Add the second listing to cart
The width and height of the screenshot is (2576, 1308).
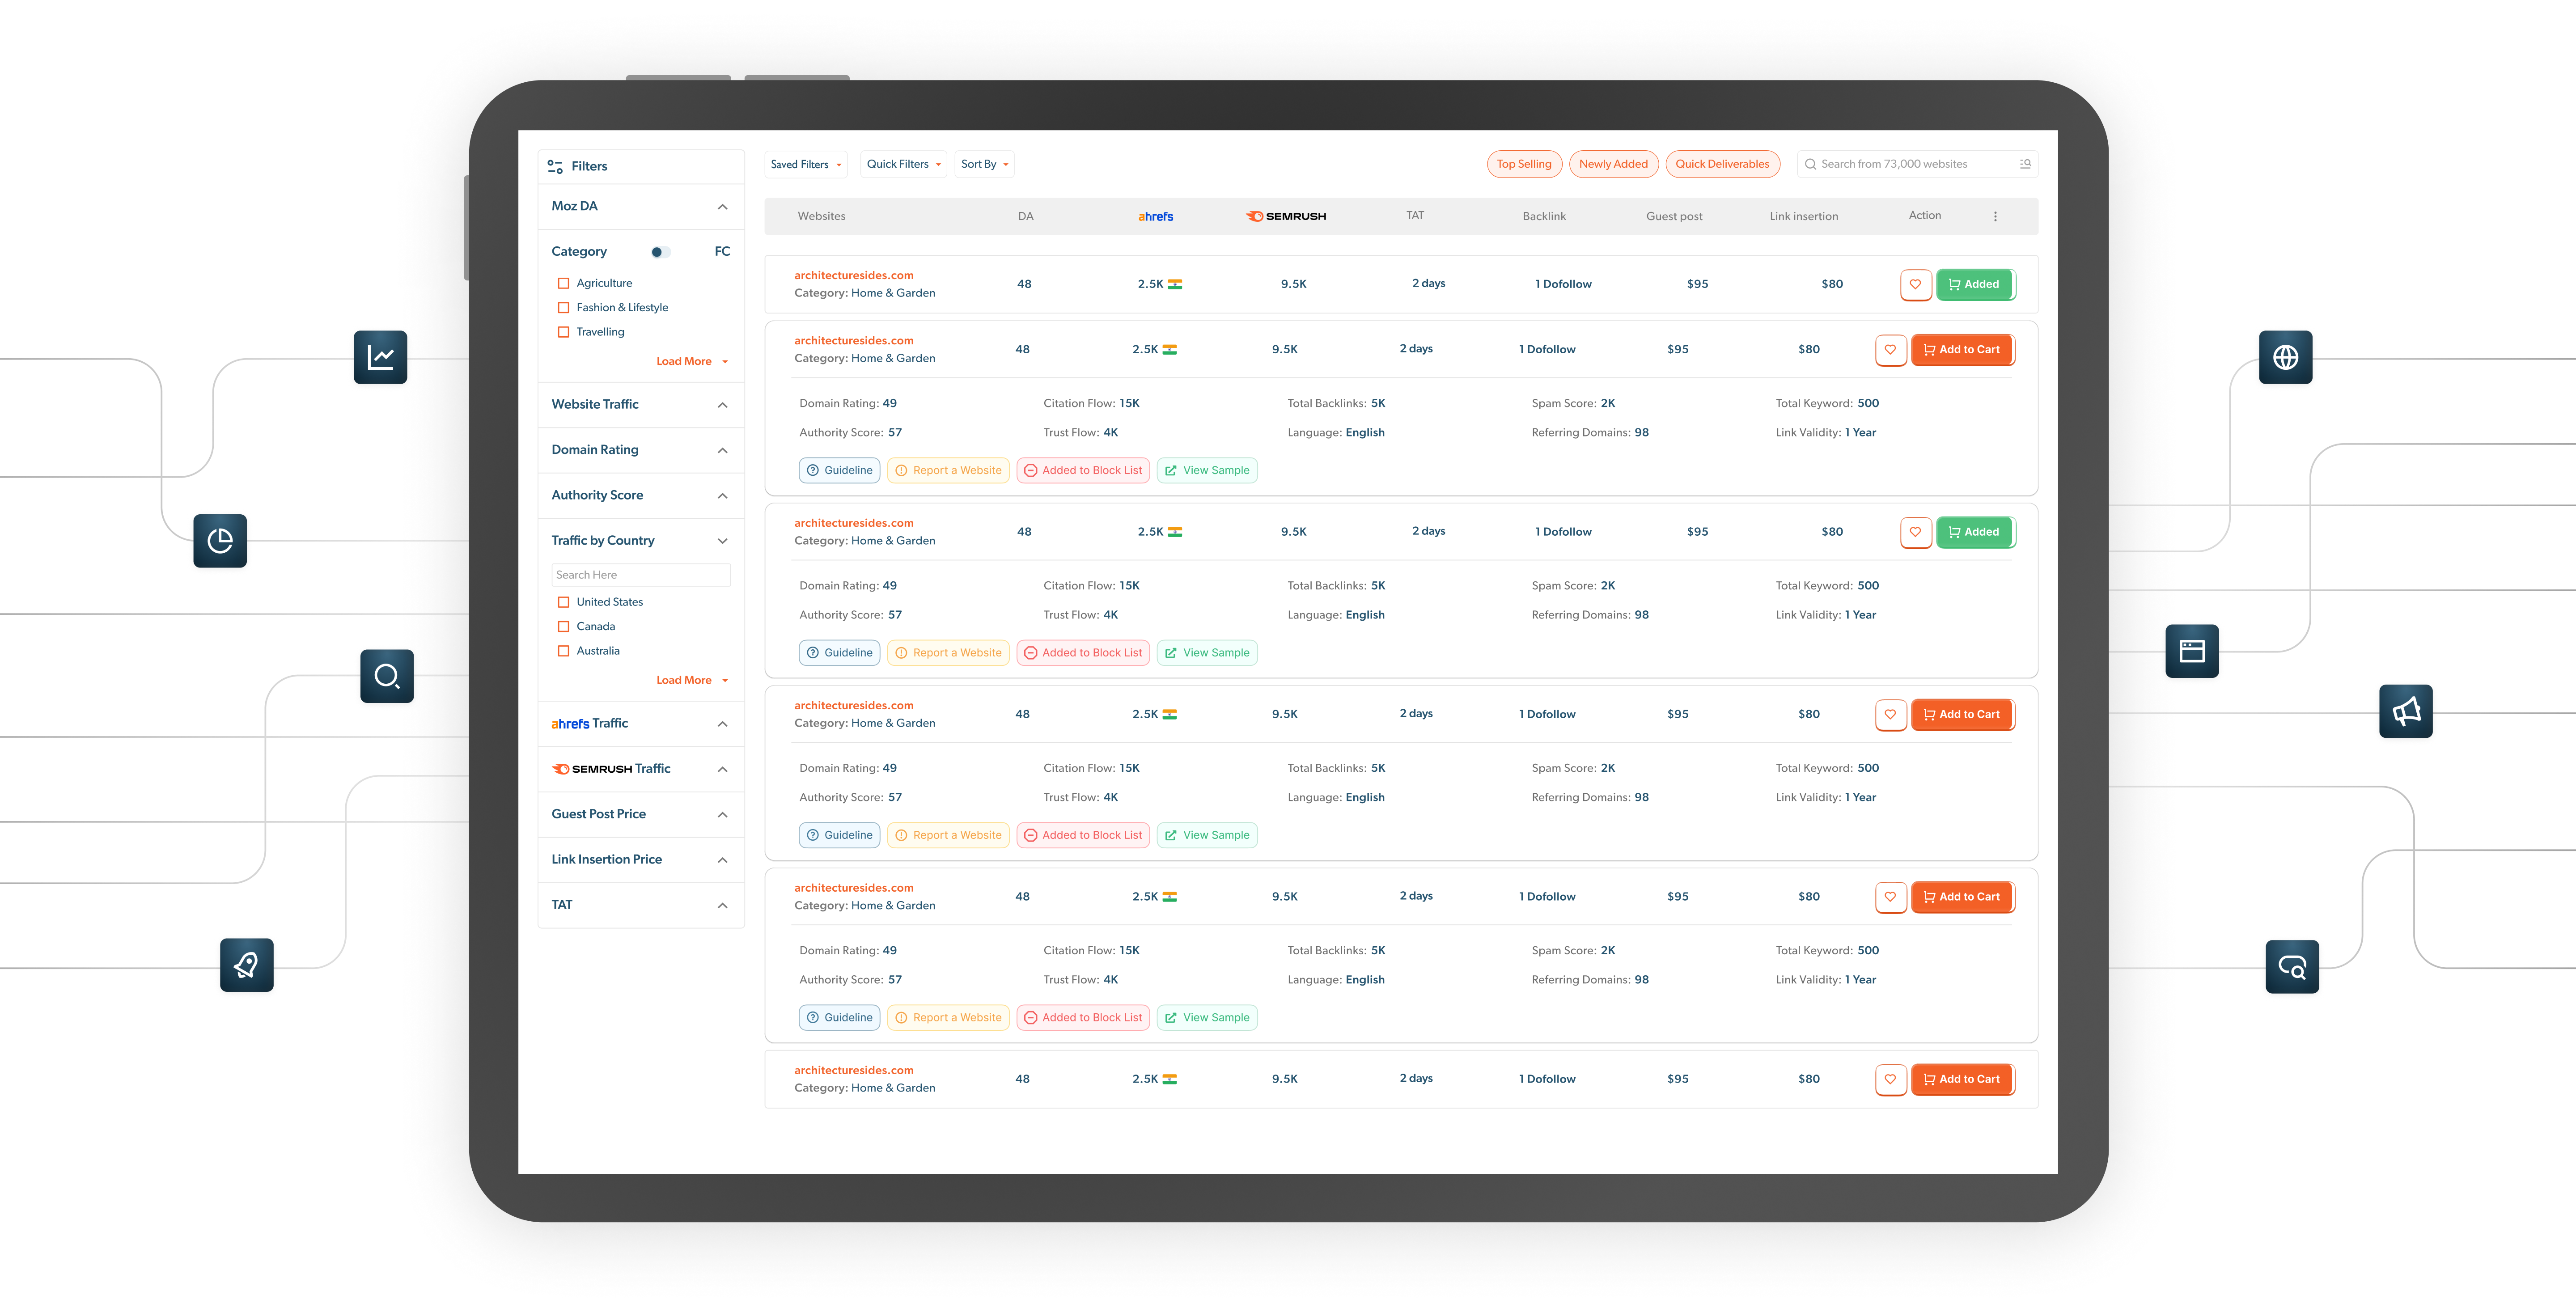point(1962,350)
